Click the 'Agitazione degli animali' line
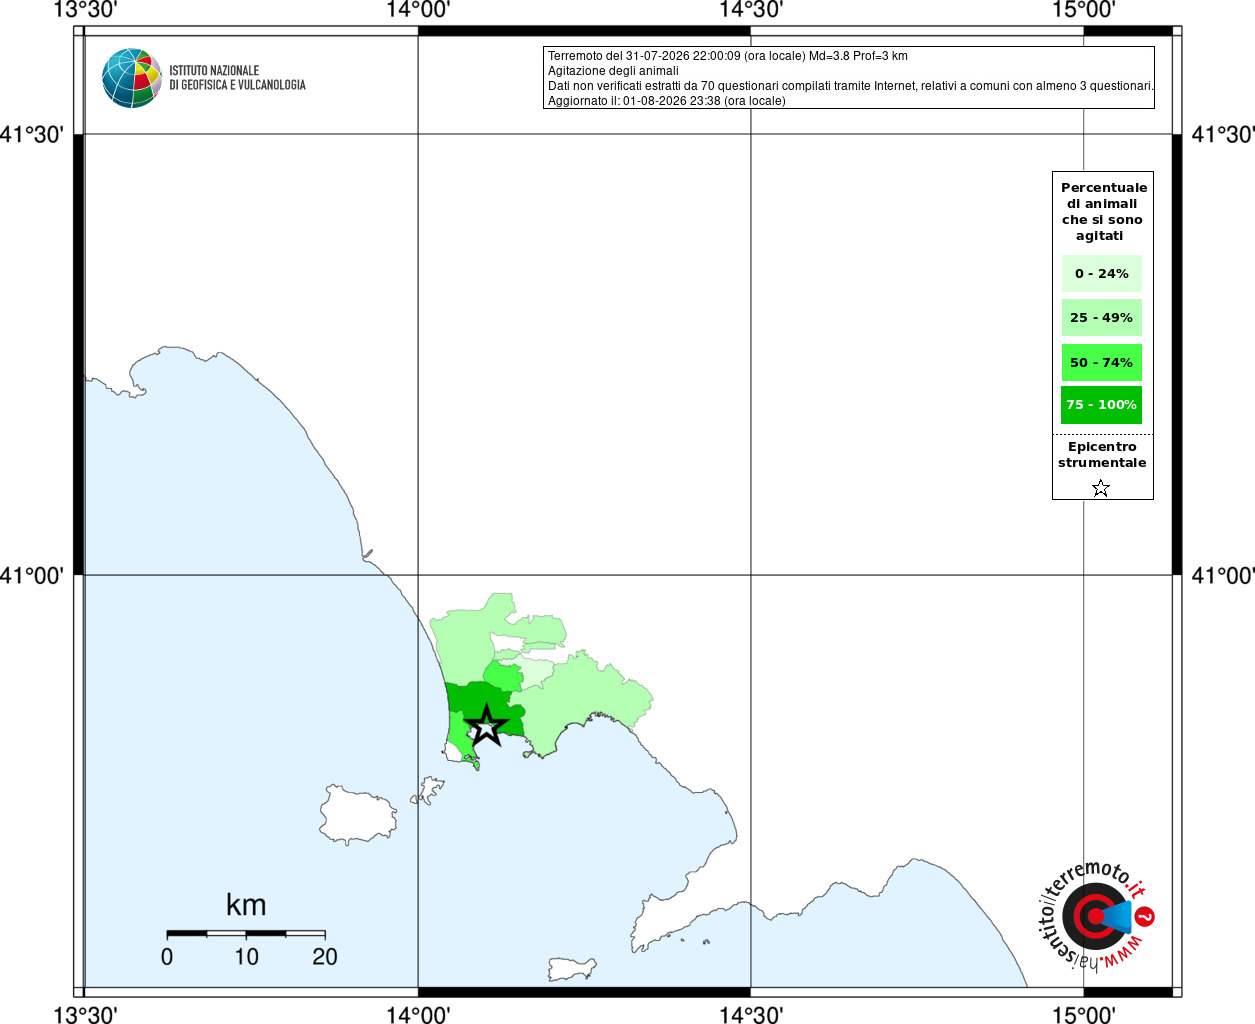 click(613, 71)
